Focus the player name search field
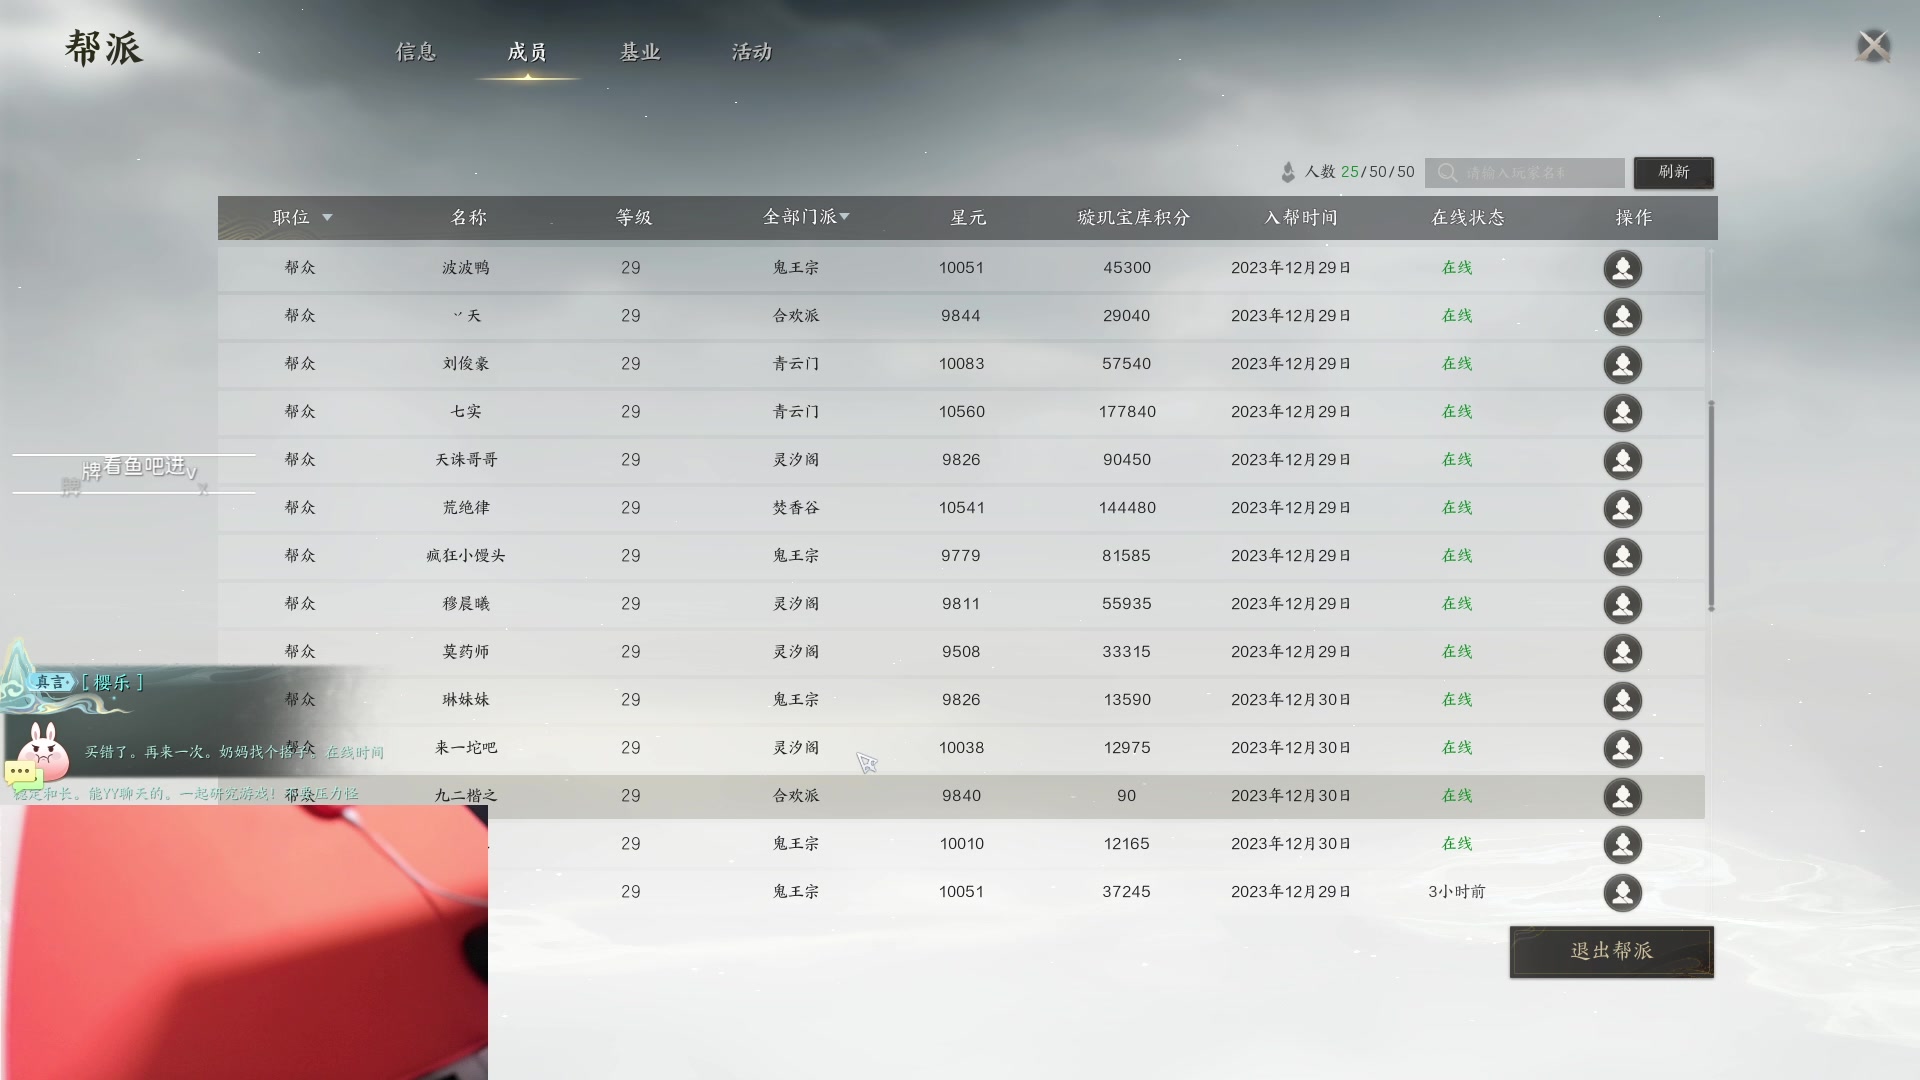This screenshot has width=1920, height=1080. 1540,173
